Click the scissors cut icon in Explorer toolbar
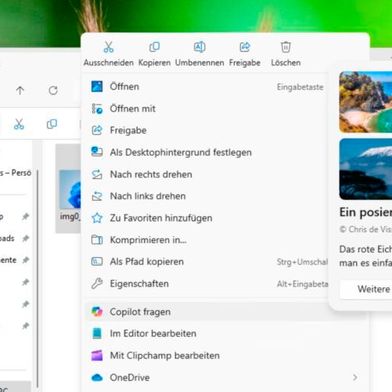This screenshot has width=392, height=392. tap(19, 124)
